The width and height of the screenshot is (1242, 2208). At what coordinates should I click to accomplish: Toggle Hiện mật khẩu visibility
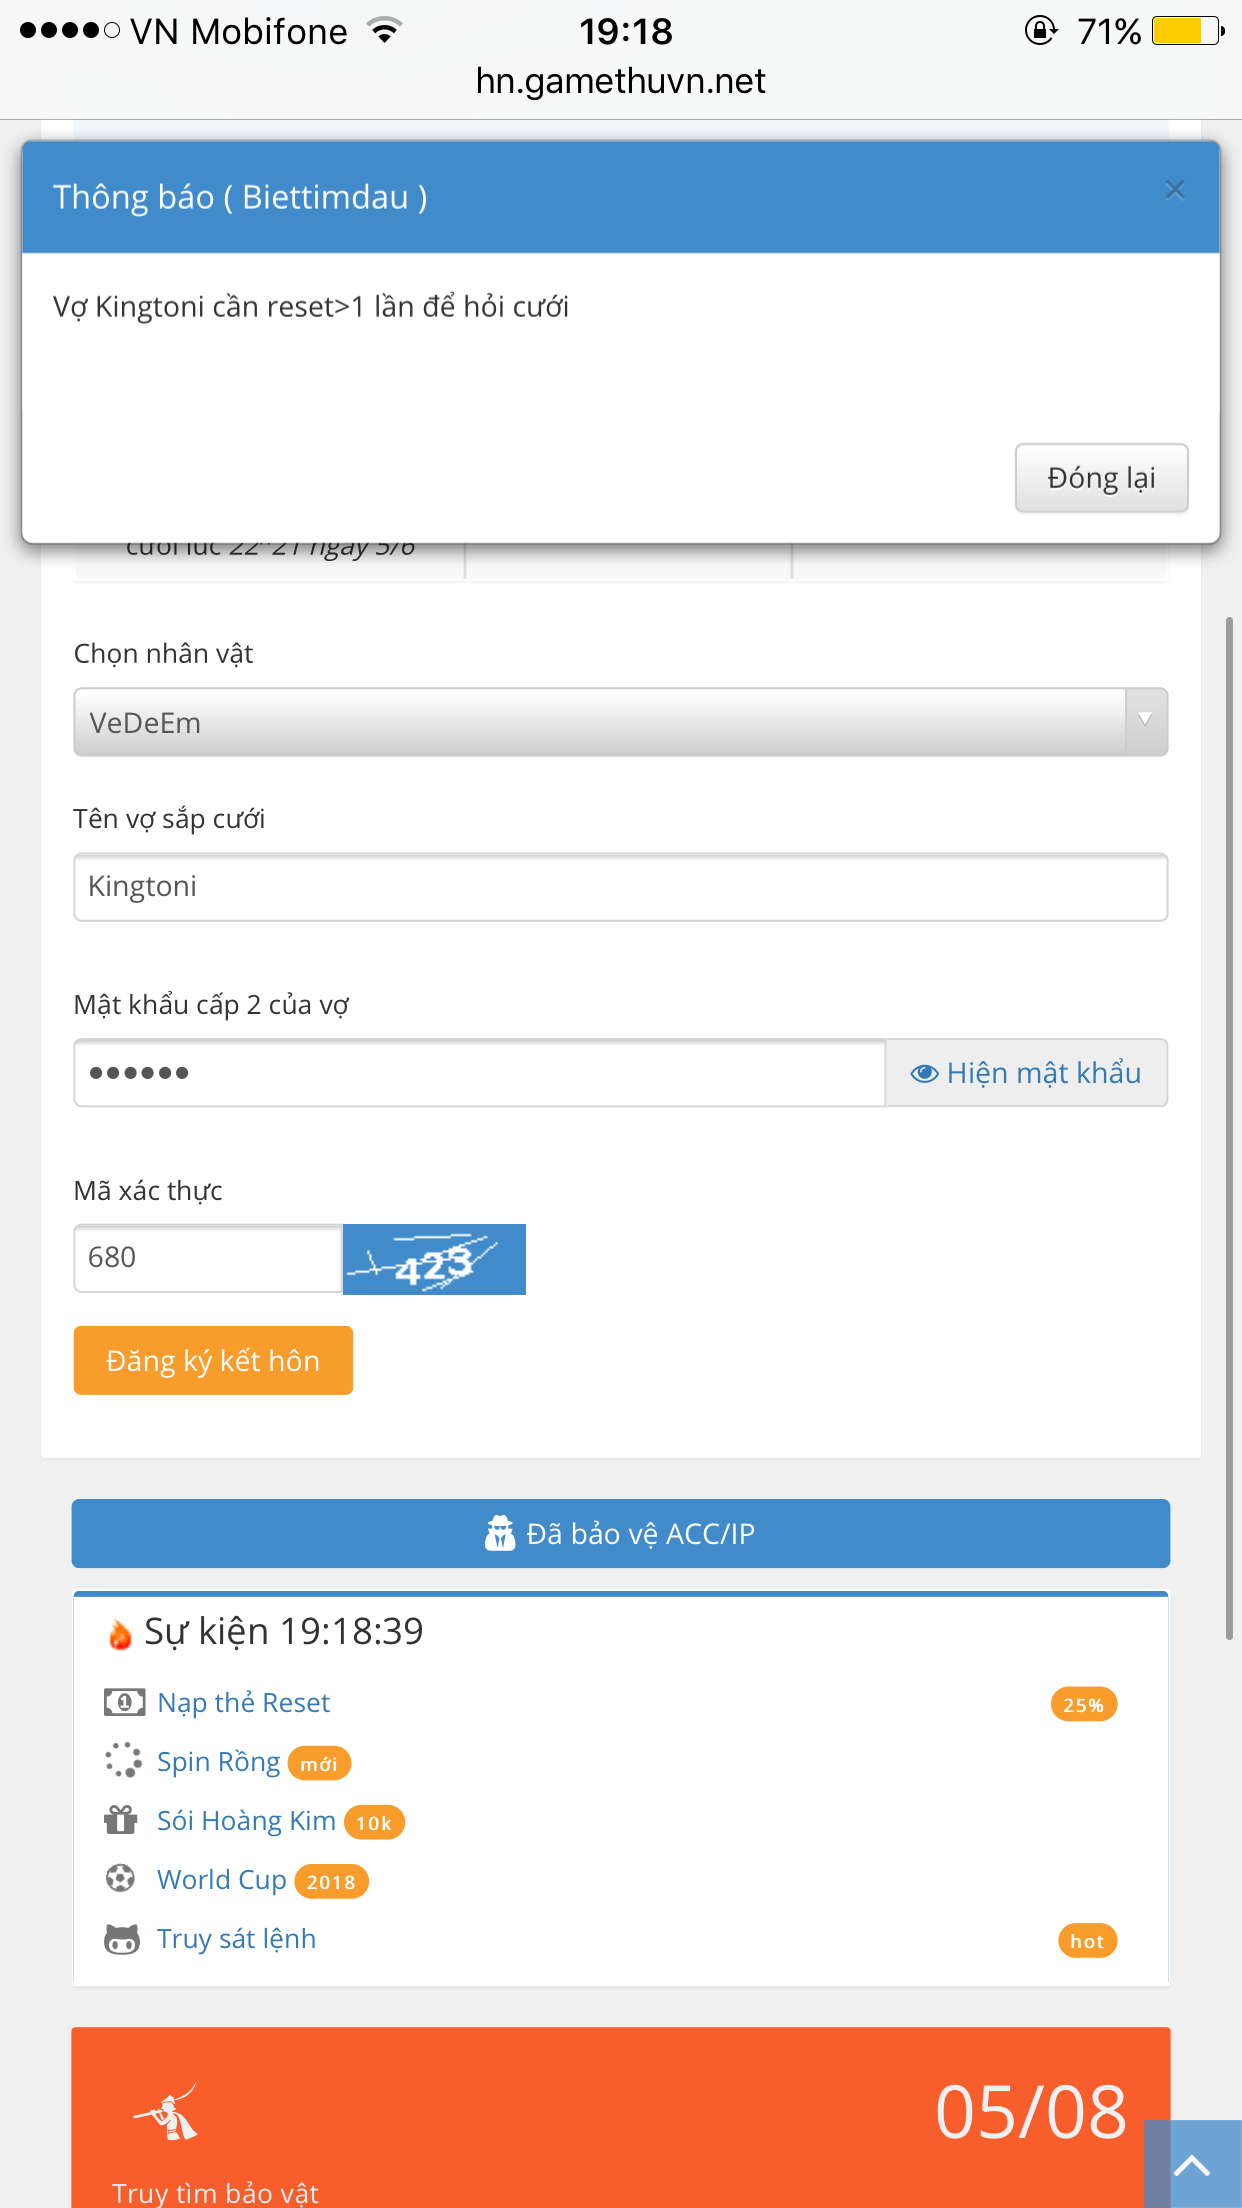1026,1073
